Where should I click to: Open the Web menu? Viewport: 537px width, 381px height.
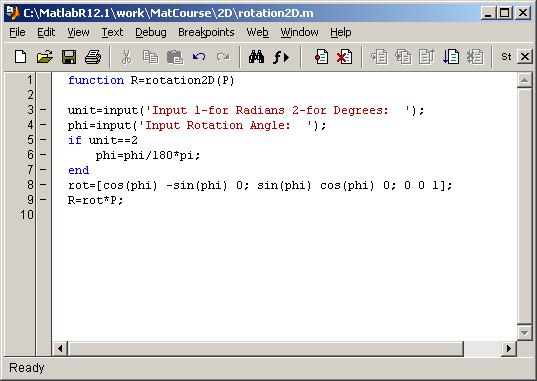click(257, 32)
